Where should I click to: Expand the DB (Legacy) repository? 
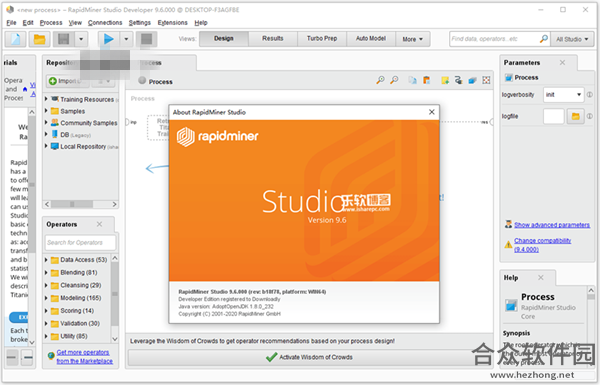(x=46, y=134)
